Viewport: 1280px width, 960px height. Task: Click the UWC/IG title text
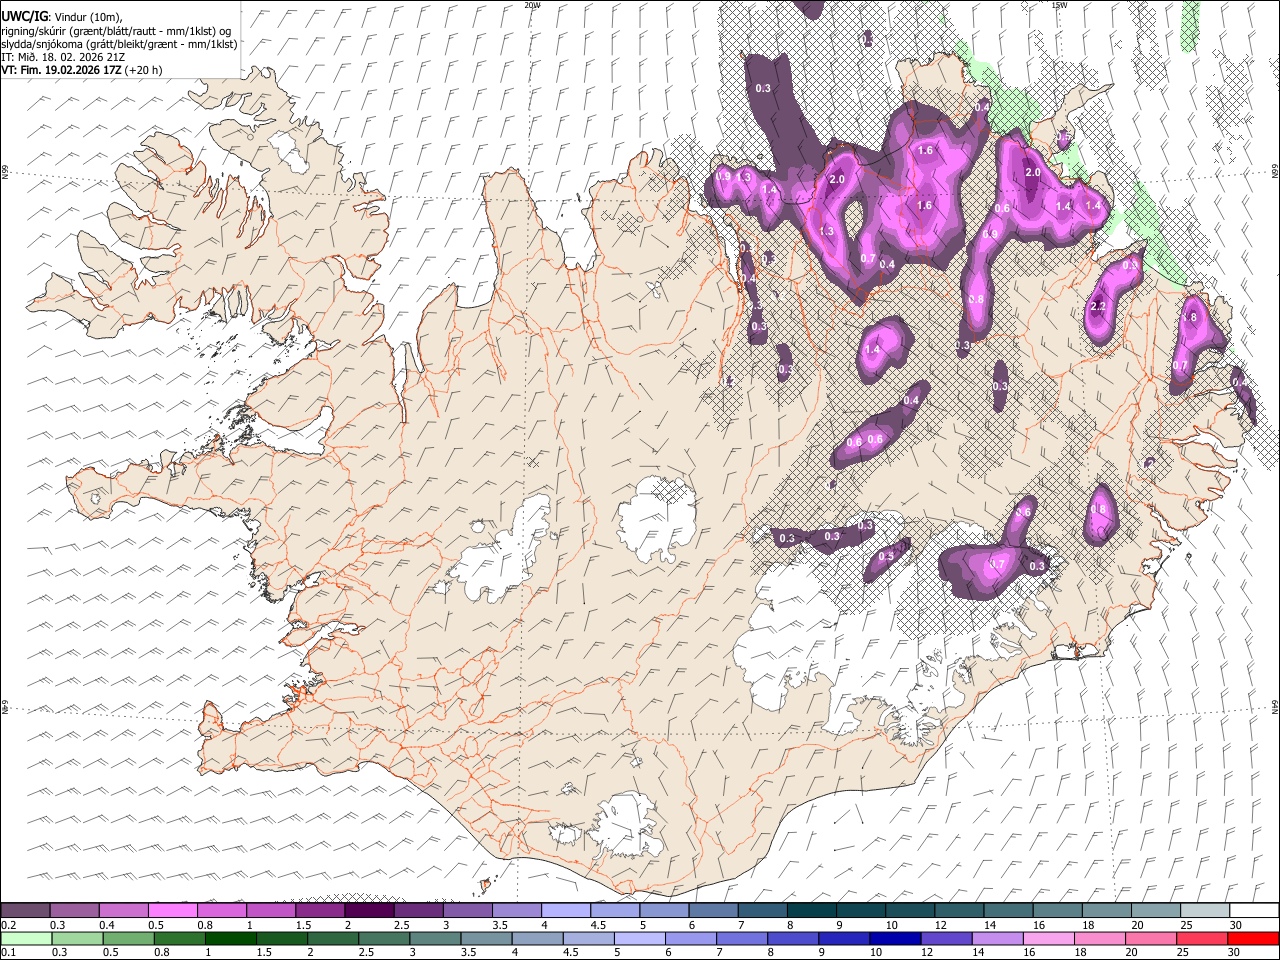coord(23,17)
